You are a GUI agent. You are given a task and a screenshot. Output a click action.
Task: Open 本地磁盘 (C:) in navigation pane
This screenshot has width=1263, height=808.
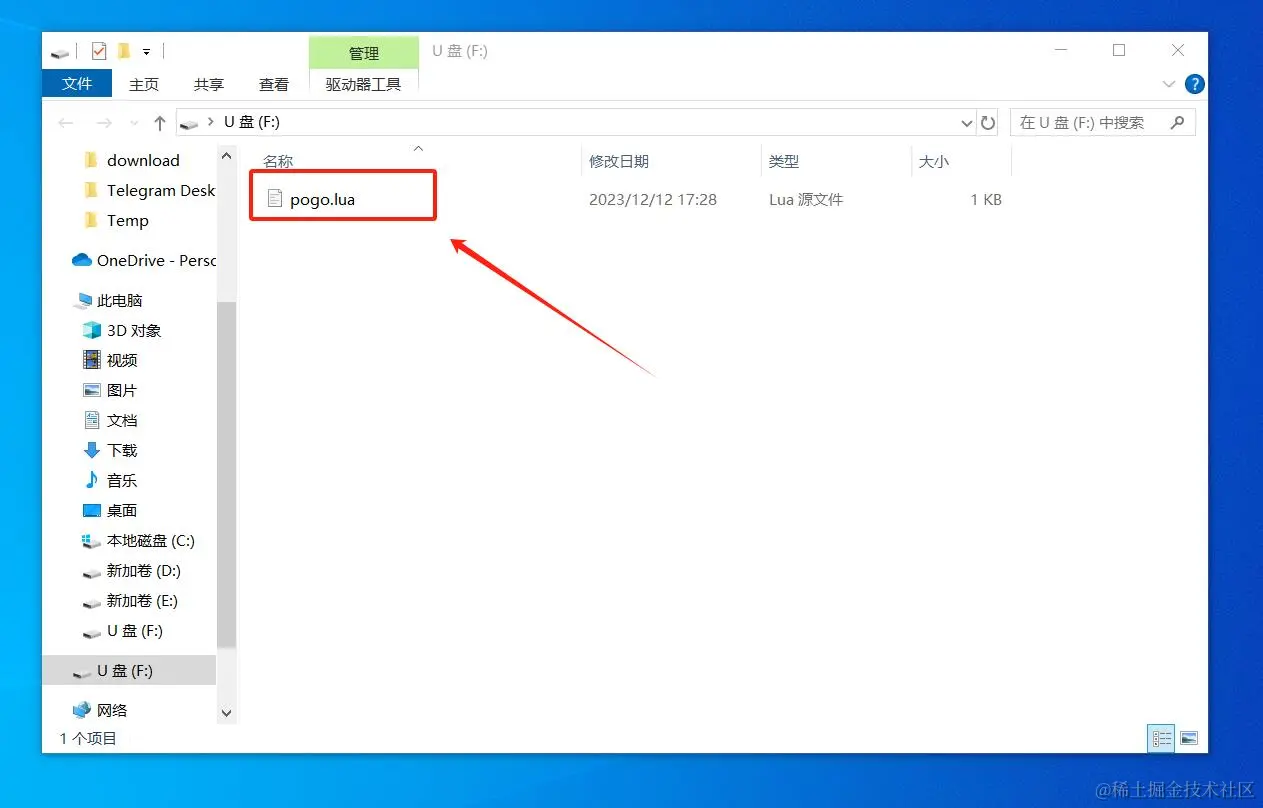coord(150,540)
